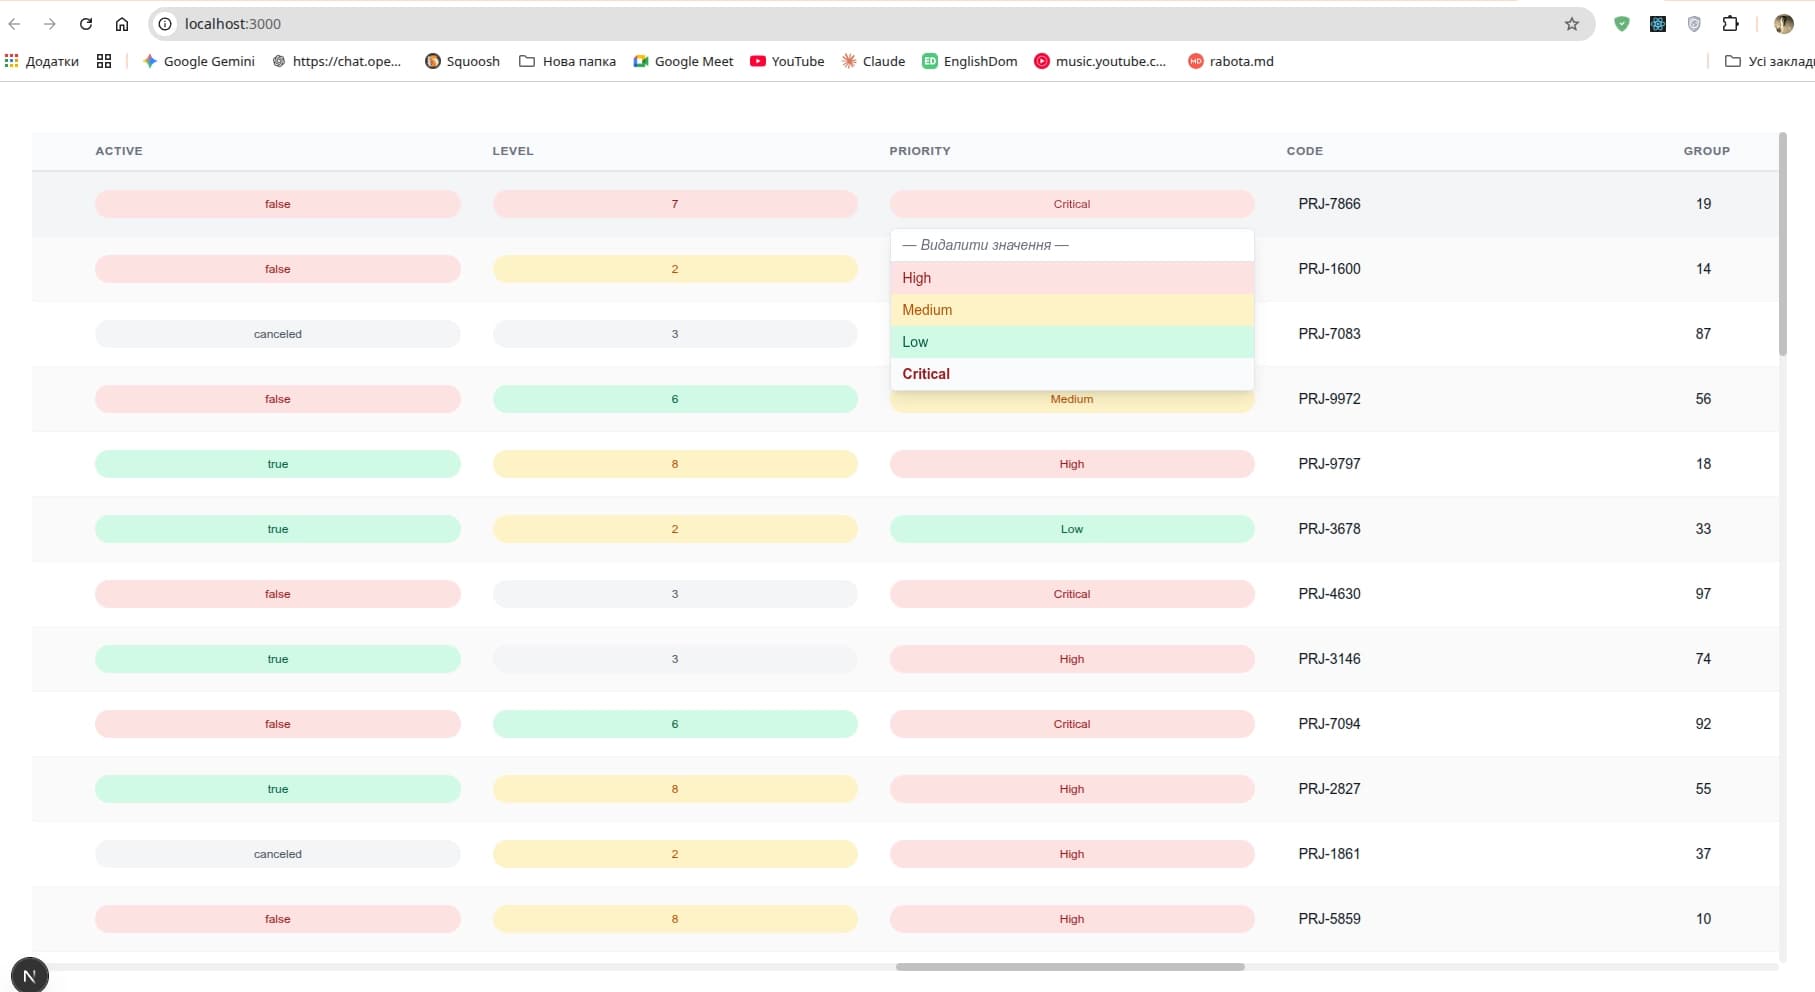Click the gray shield extension icon
This screenshot has height=992, width=1815.
1694,24
